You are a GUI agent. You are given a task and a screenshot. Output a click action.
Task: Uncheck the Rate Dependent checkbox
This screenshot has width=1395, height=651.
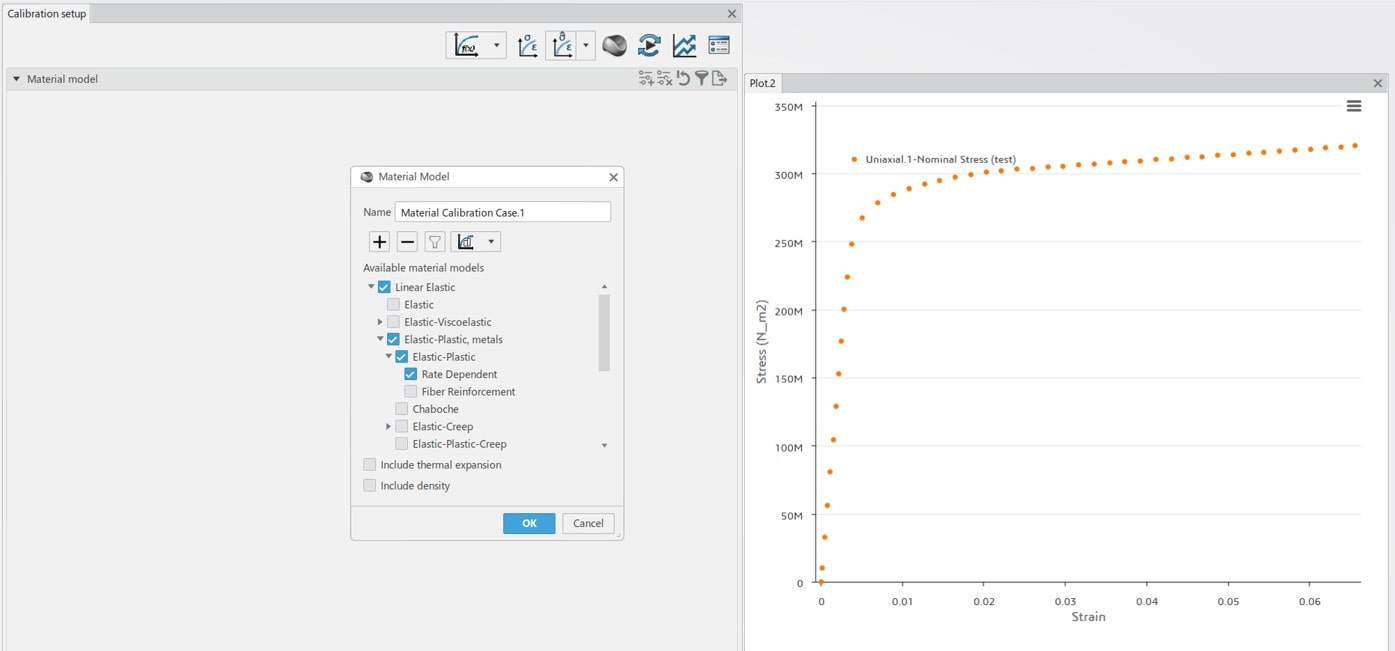411,374
